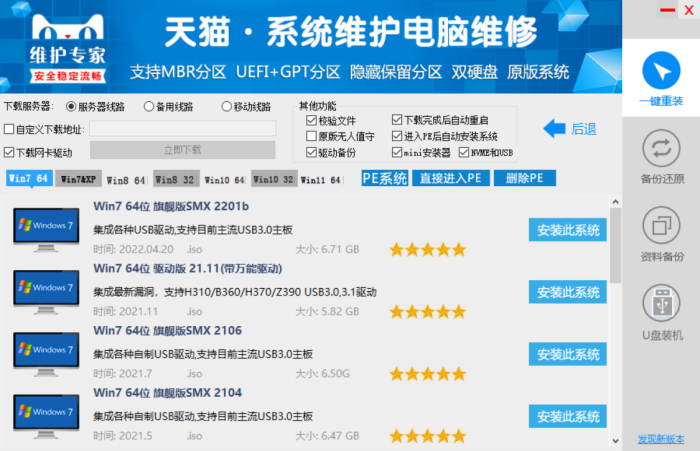Select the 备用线路 radio button
700x451 pixels.
(149, 106)
